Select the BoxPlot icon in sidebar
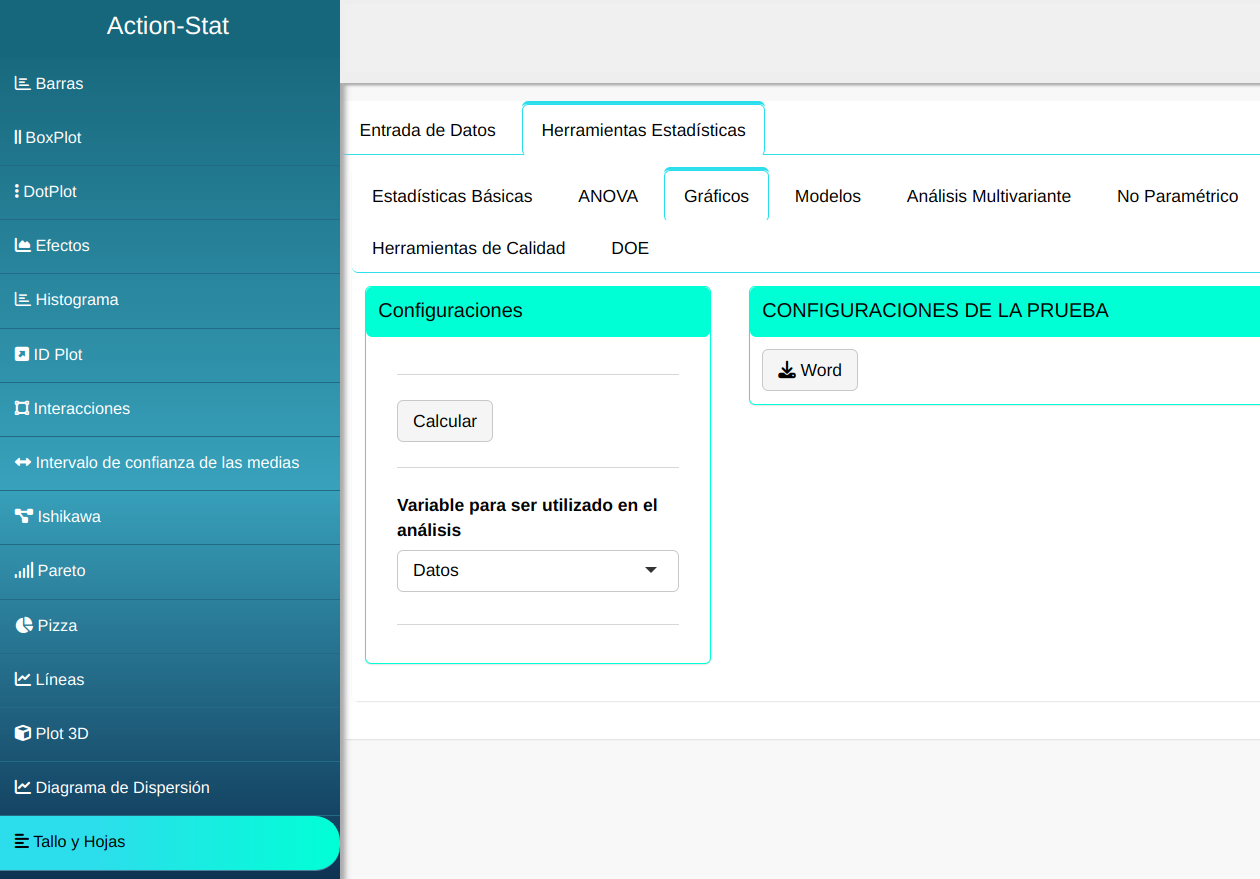 [x=18, y=138]
